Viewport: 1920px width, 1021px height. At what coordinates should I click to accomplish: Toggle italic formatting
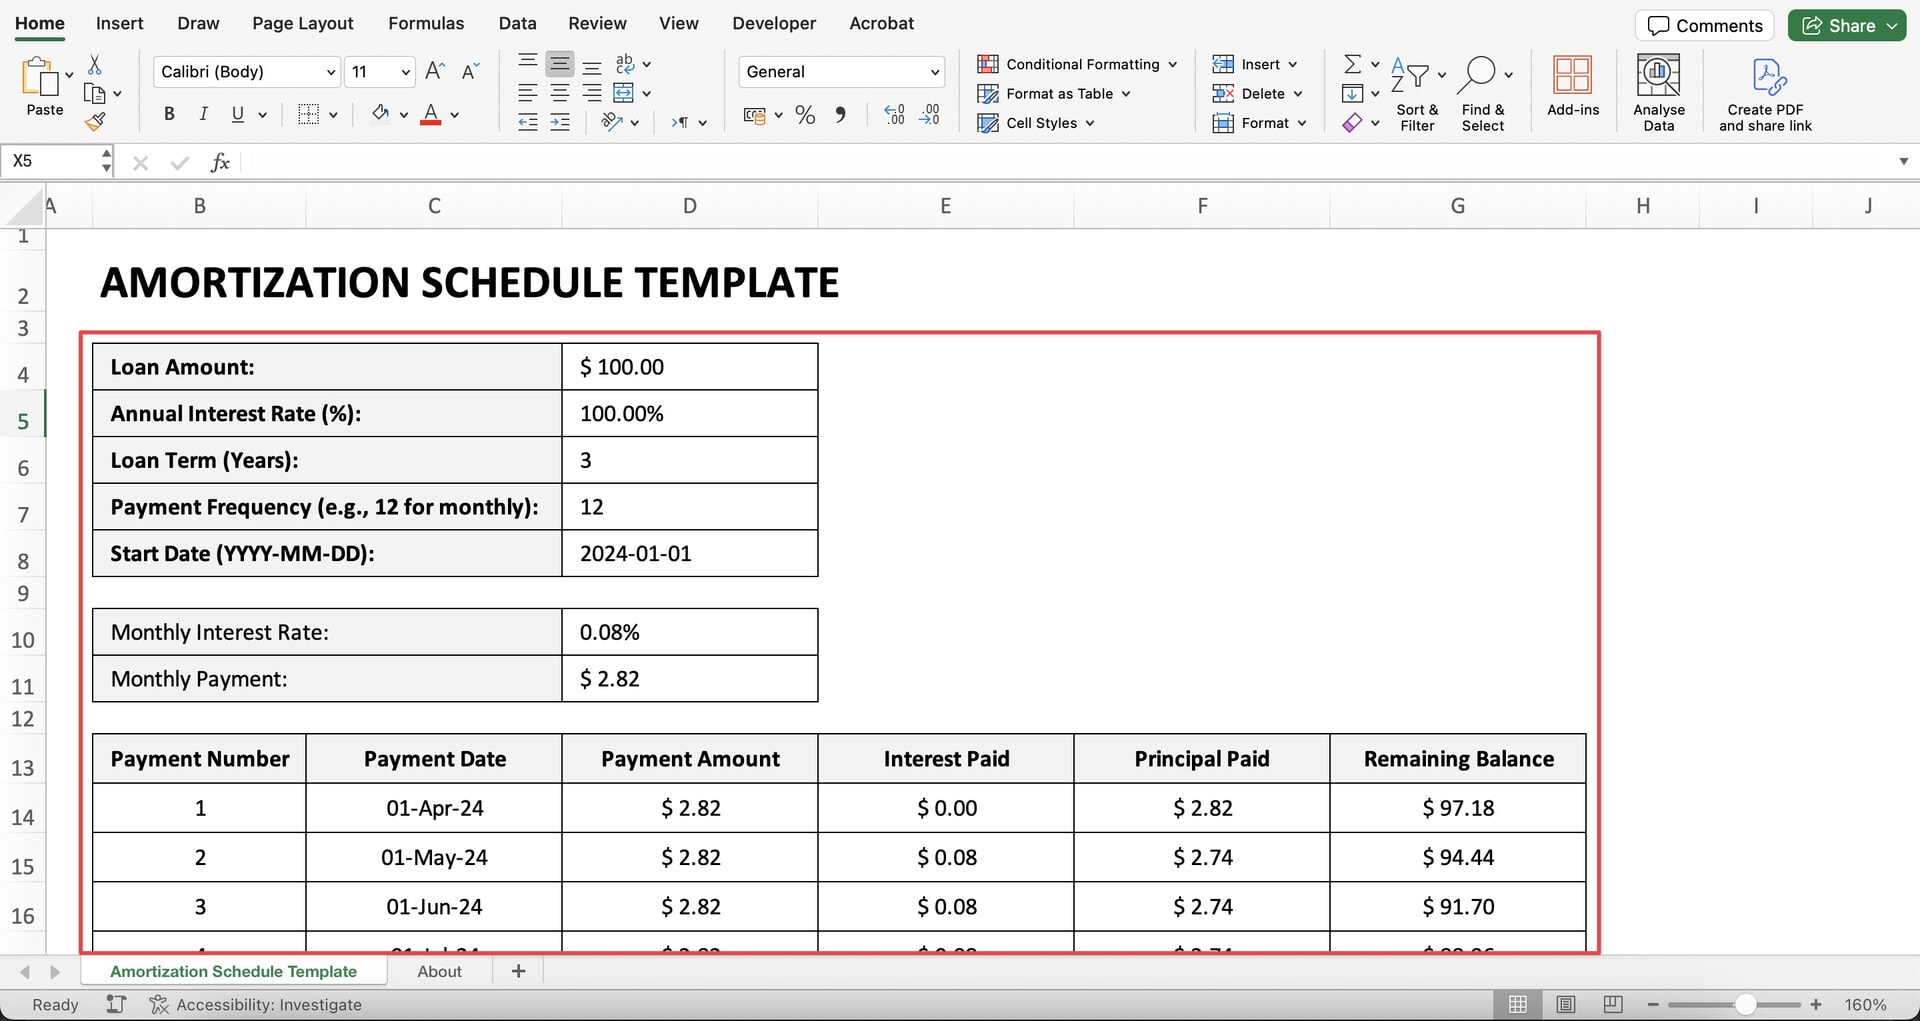[203, 114]
